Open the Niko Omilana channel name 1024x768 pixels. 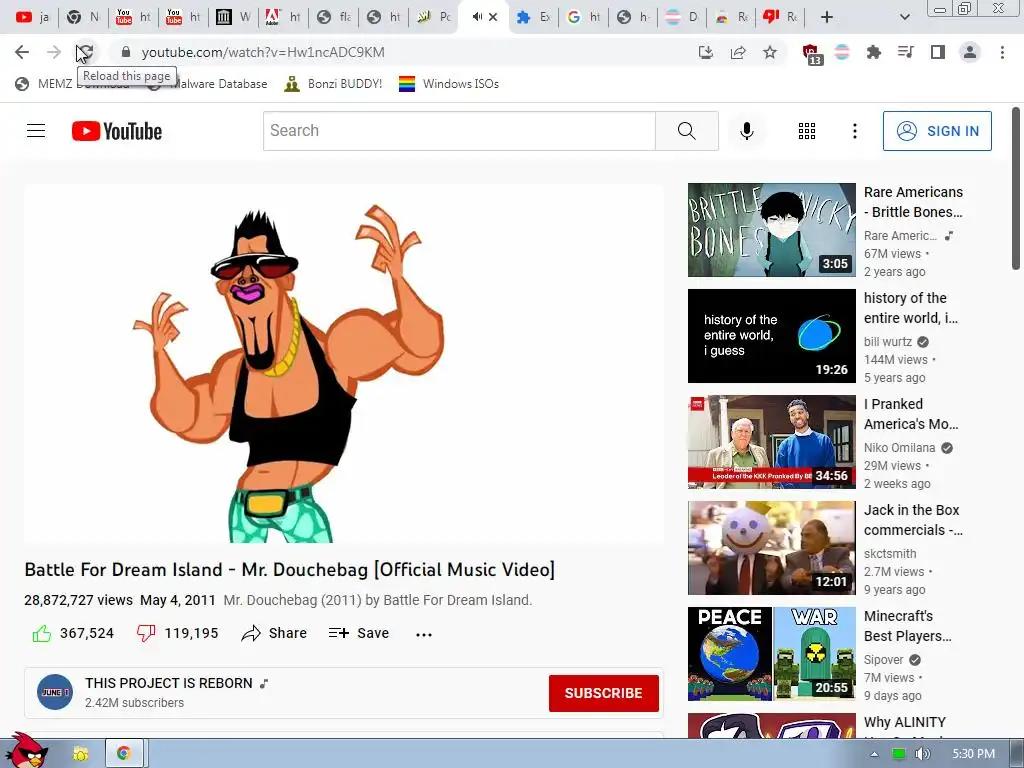(x=899, y=447)
